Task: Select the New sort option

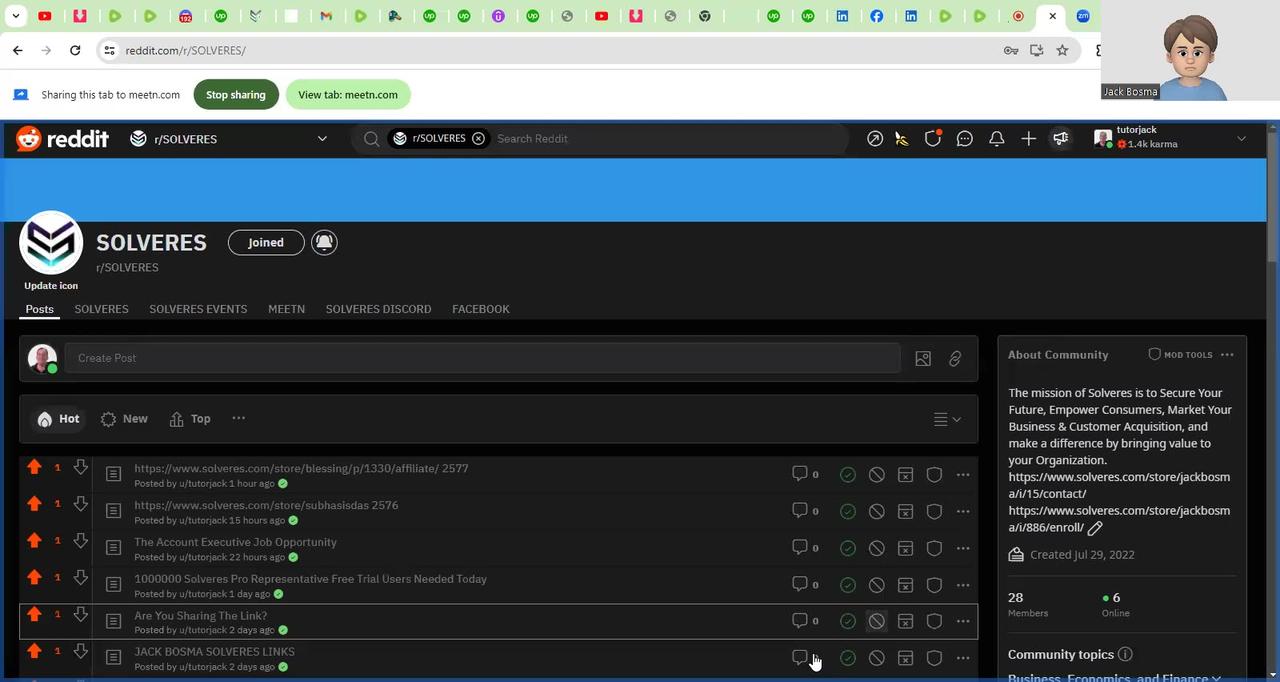Action: (x=124, y=419)
